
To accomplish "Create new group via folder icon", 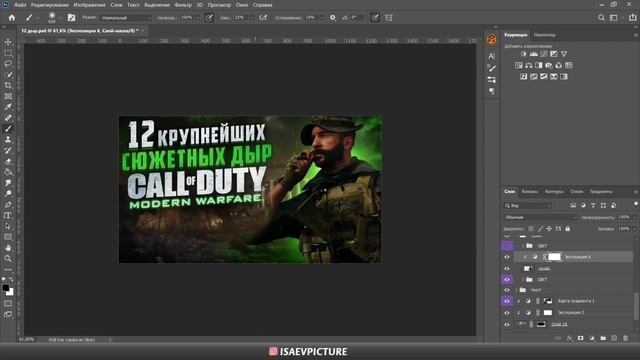I will click(x=603, y=338).
